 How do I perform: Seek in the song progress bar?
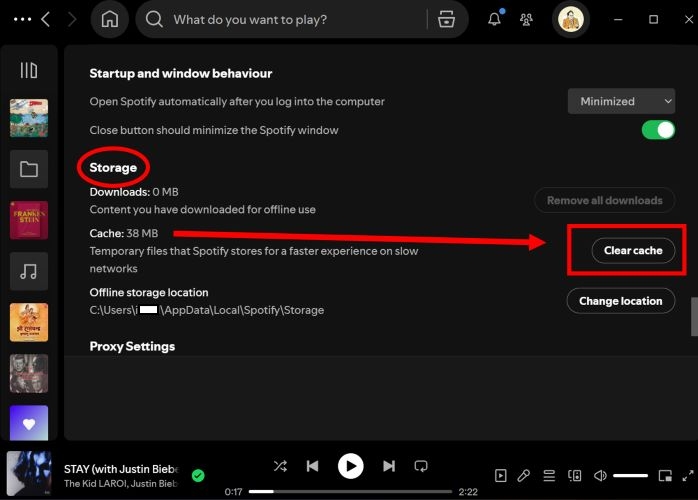point(350,492)
